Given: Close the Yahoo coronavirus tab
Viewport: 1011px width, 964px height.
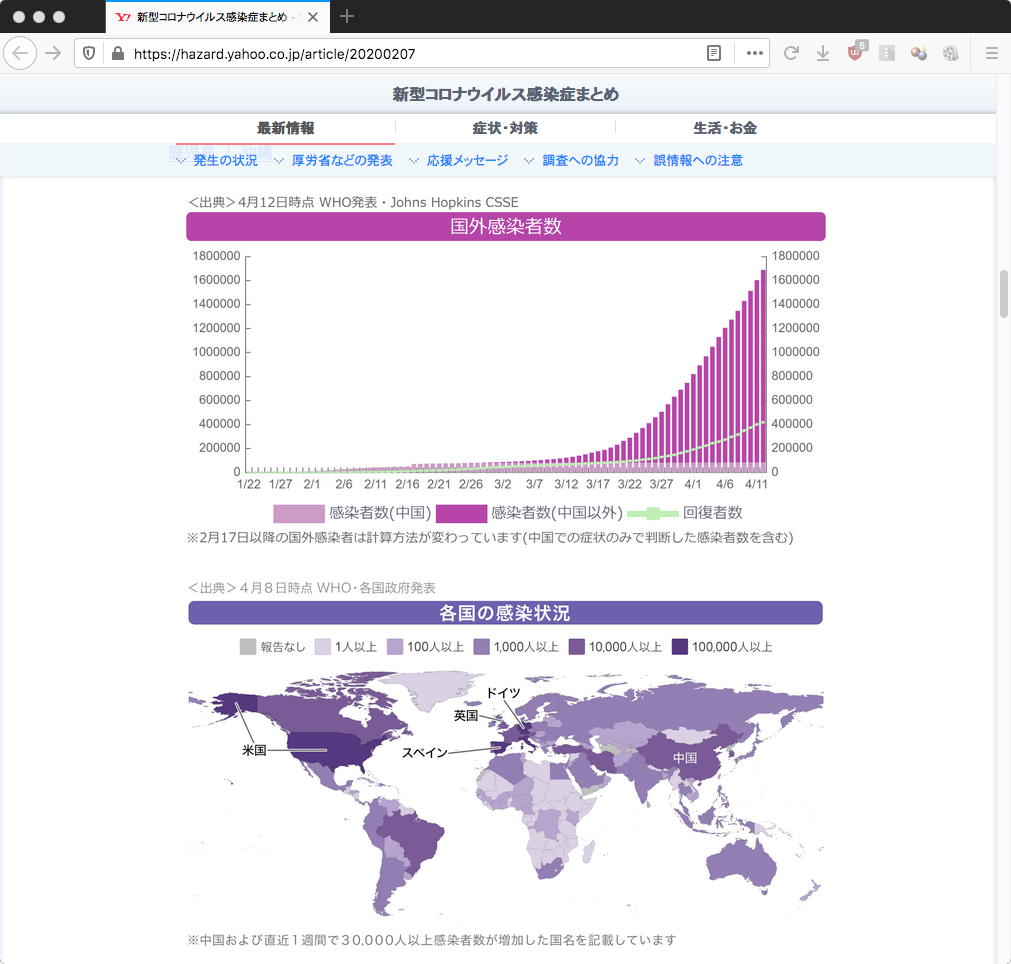Looking at the screenshot, I should [313, 17].
